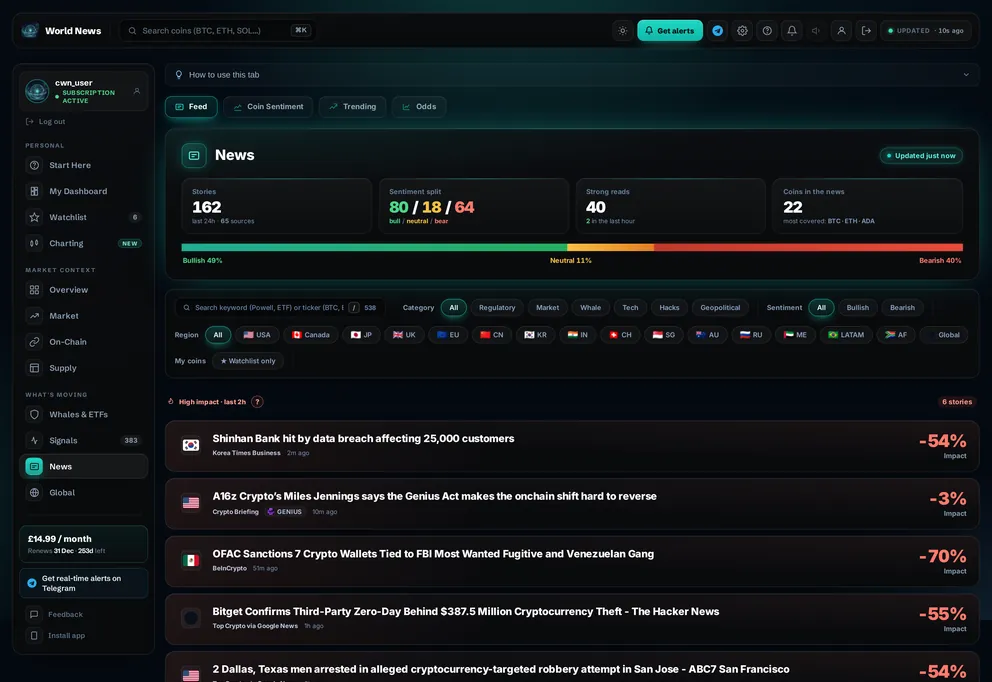Open On-Chain in the sidebar
The image size is (992, 682).
84,342
